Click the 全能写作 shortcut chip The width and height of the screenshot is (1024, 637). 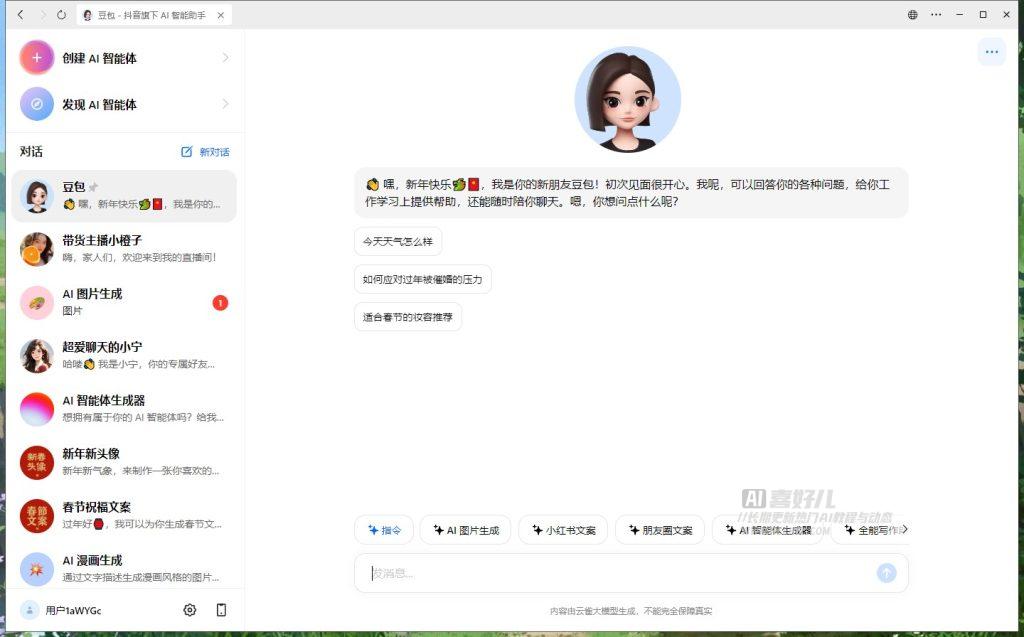(x=872, y=530)
